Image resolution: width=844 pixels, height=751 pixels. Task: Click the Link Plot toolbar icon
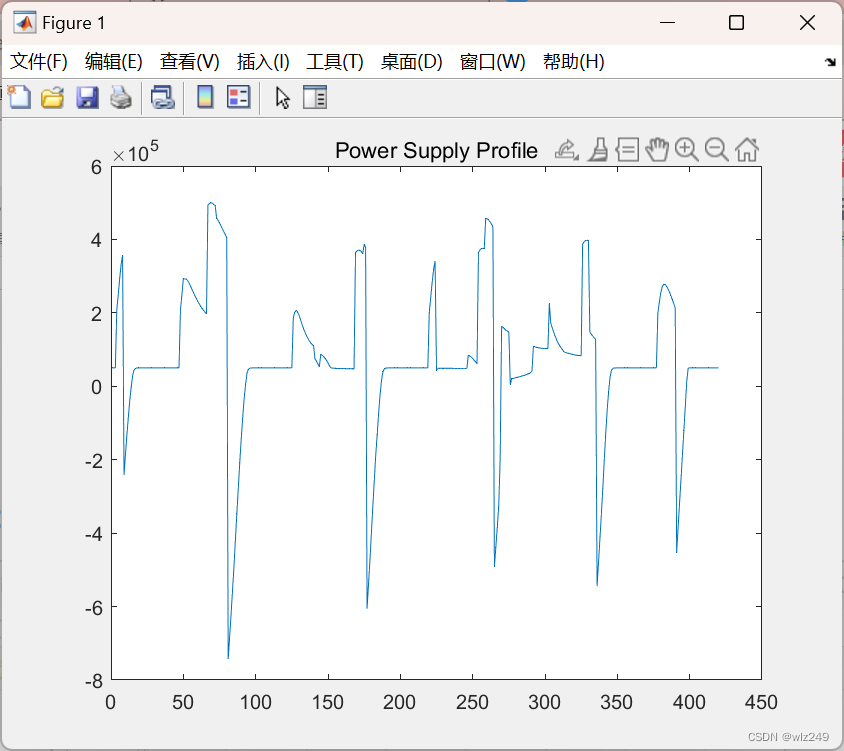(163, 98)
